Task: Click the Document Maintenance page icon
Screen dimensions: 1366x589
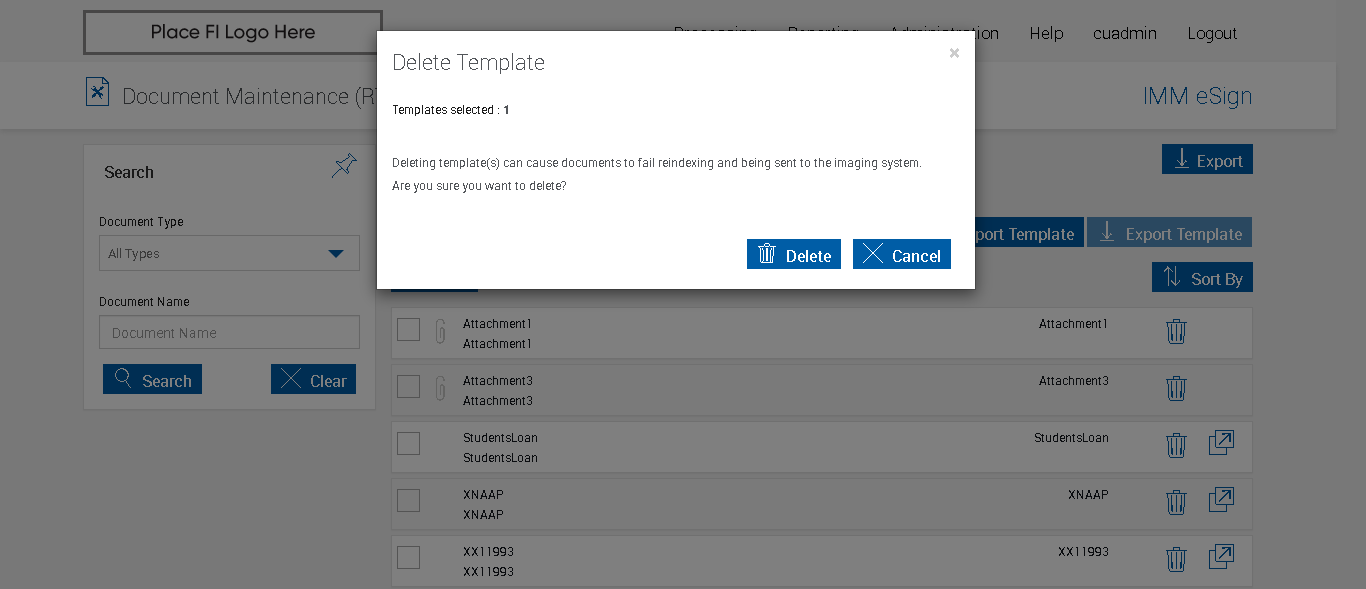Action: click(97, 92)
